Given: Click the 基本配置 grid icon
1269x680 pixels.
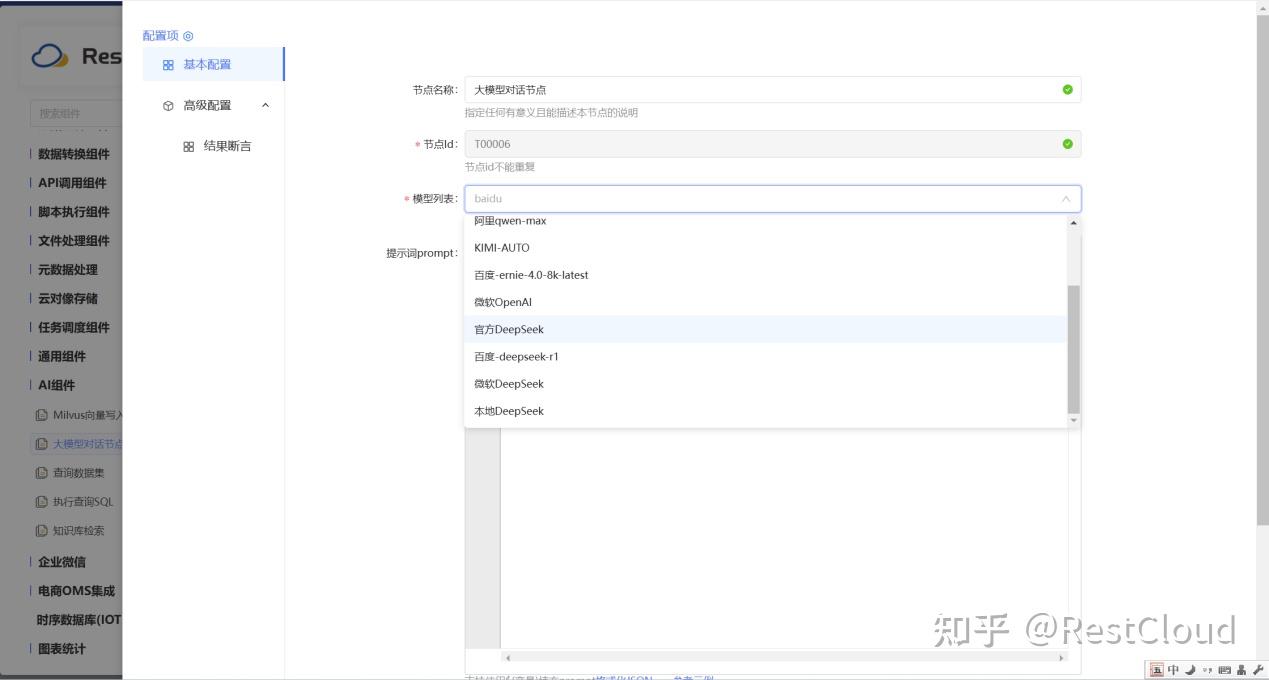Looking at the screenshot, I should (166, 64).
